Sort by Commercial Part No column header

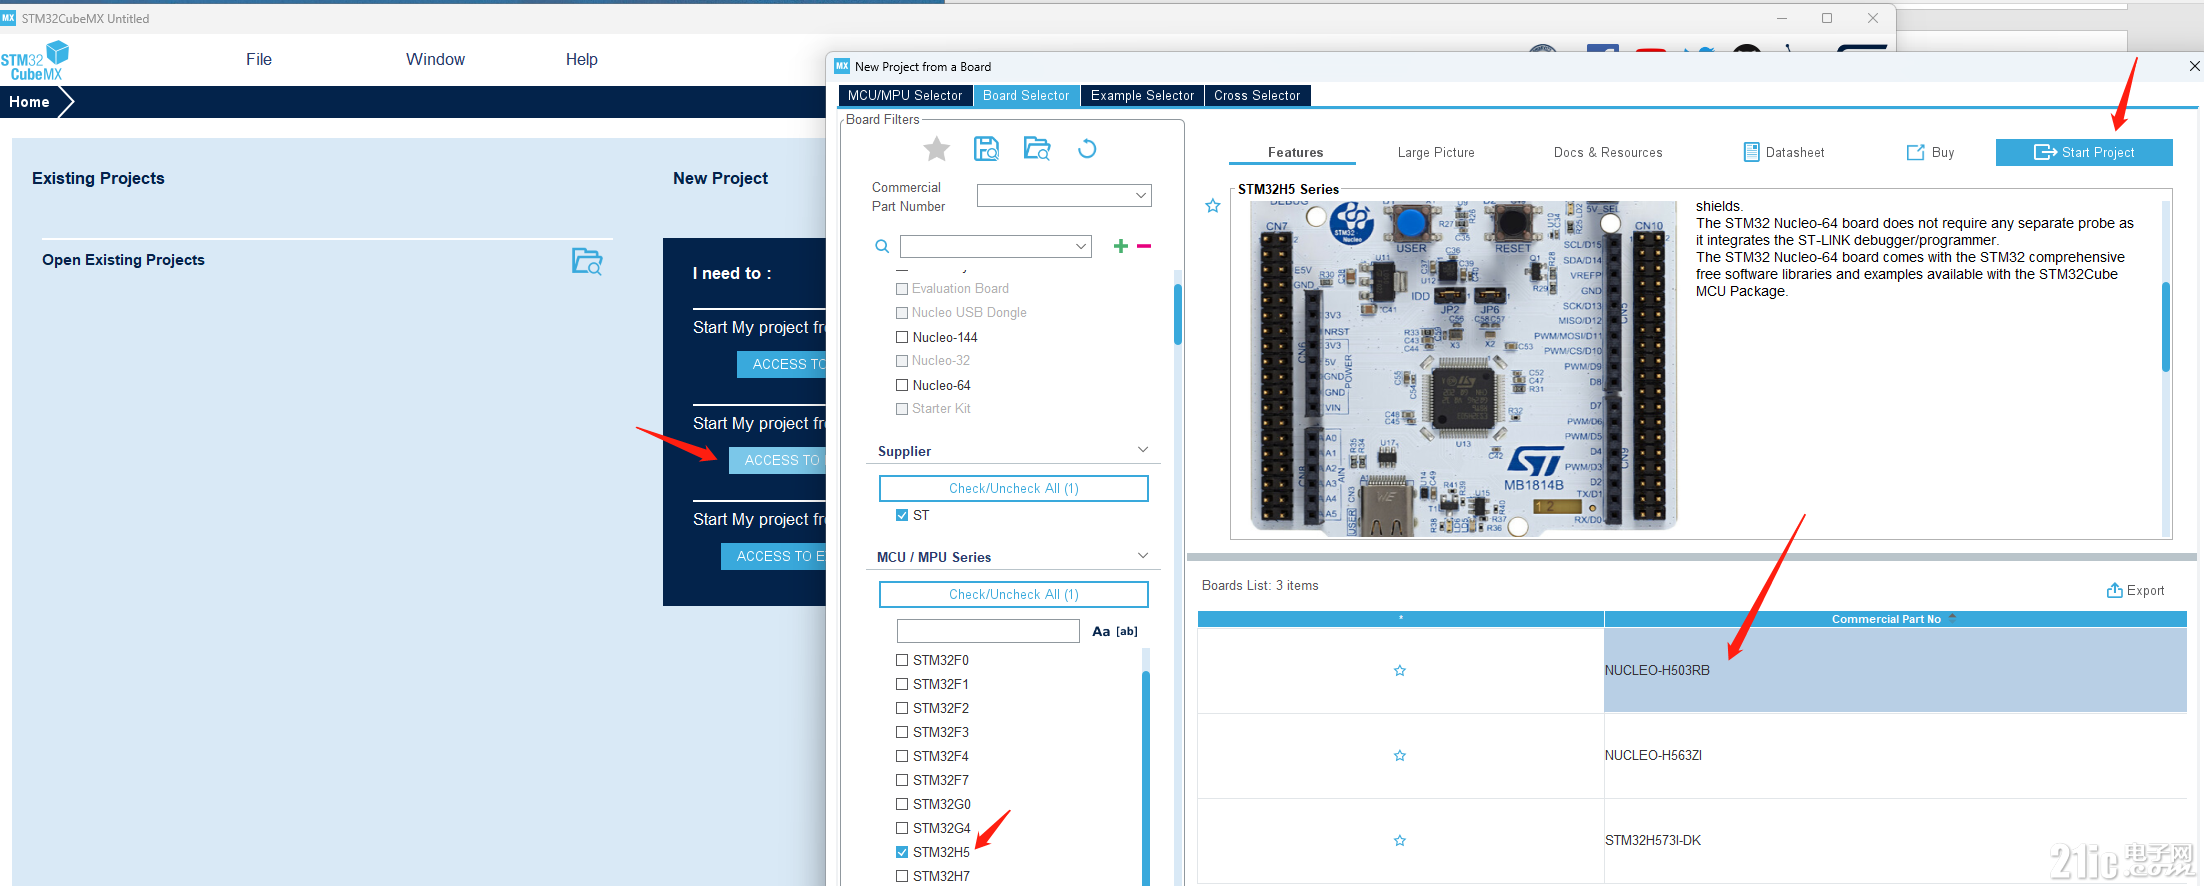1895,619
